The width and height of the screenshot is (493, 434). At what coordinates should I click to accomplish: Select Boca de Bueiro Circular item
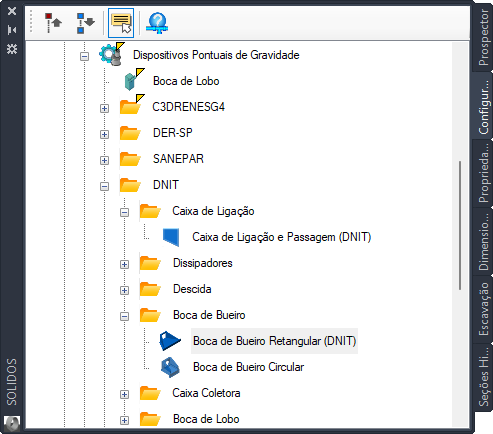tap(248, 367)
